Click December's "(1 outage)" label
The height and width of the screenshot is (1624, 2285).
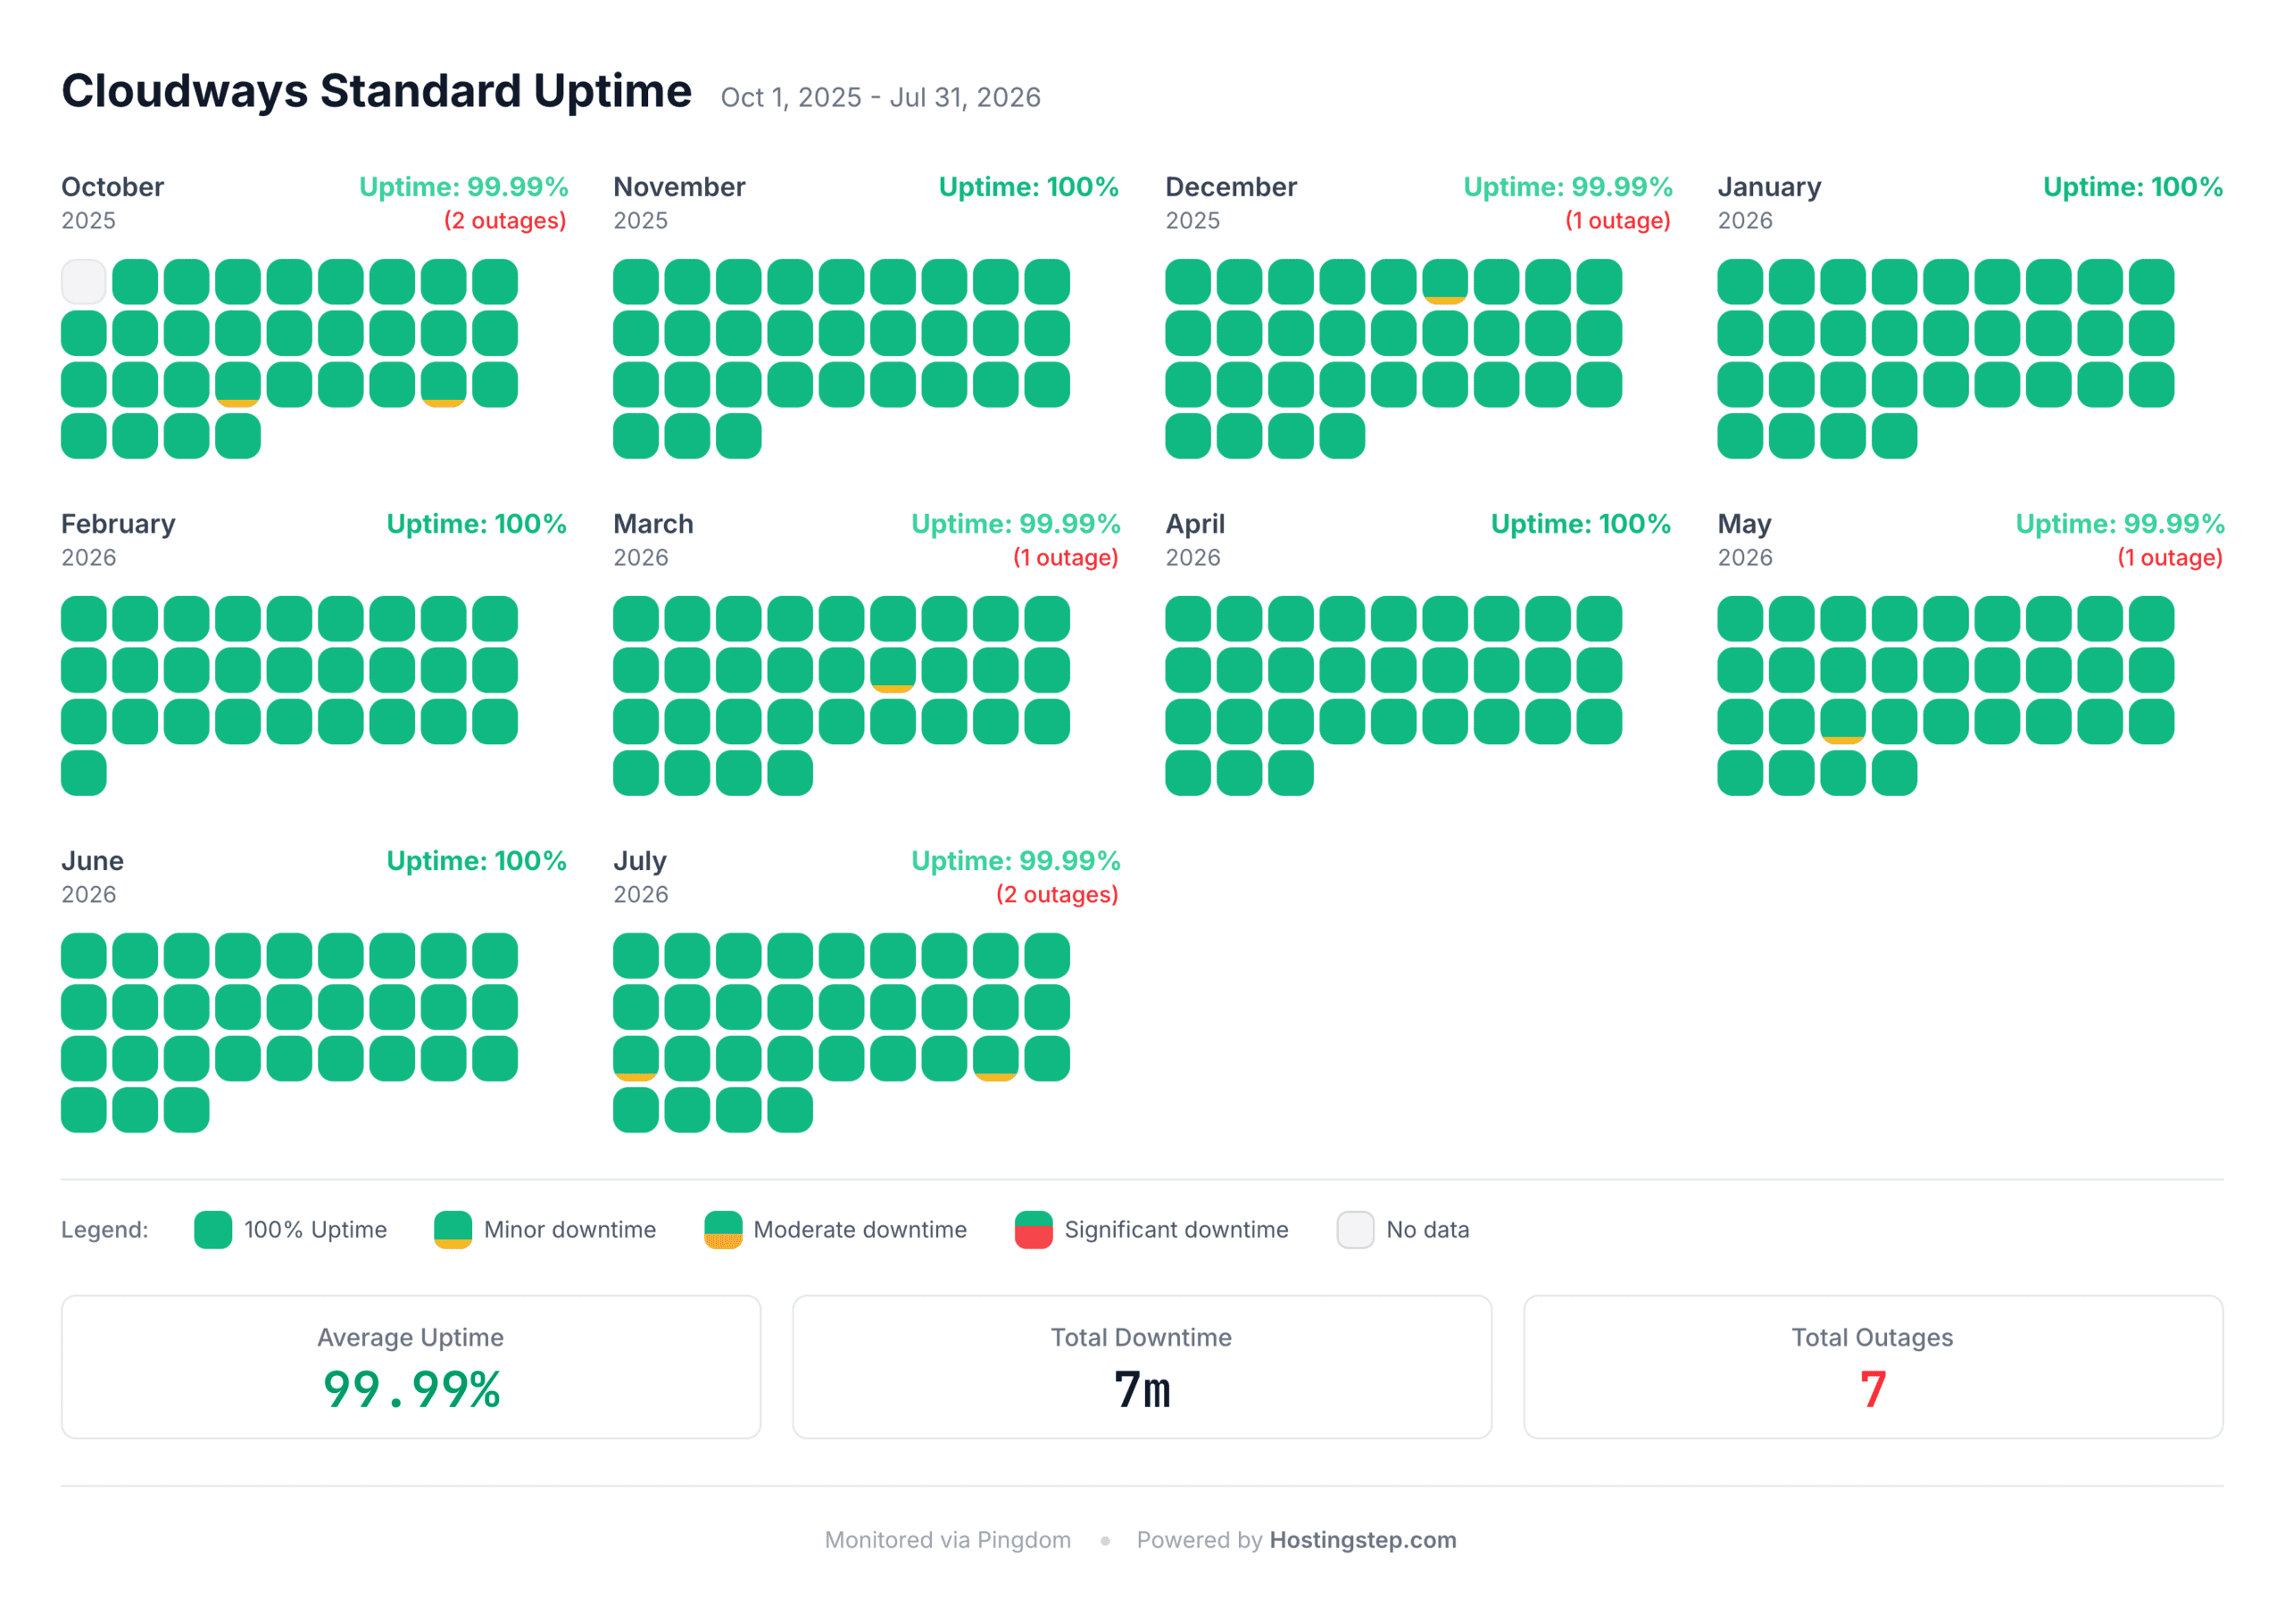[1618, 220]
